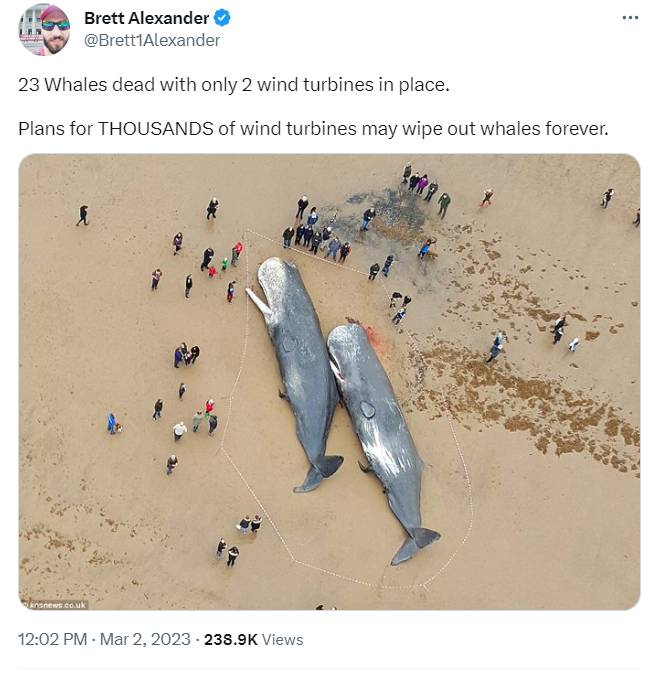Screen dimensions: 650x683
Task: Click the Views label
Action: point(282,639)
